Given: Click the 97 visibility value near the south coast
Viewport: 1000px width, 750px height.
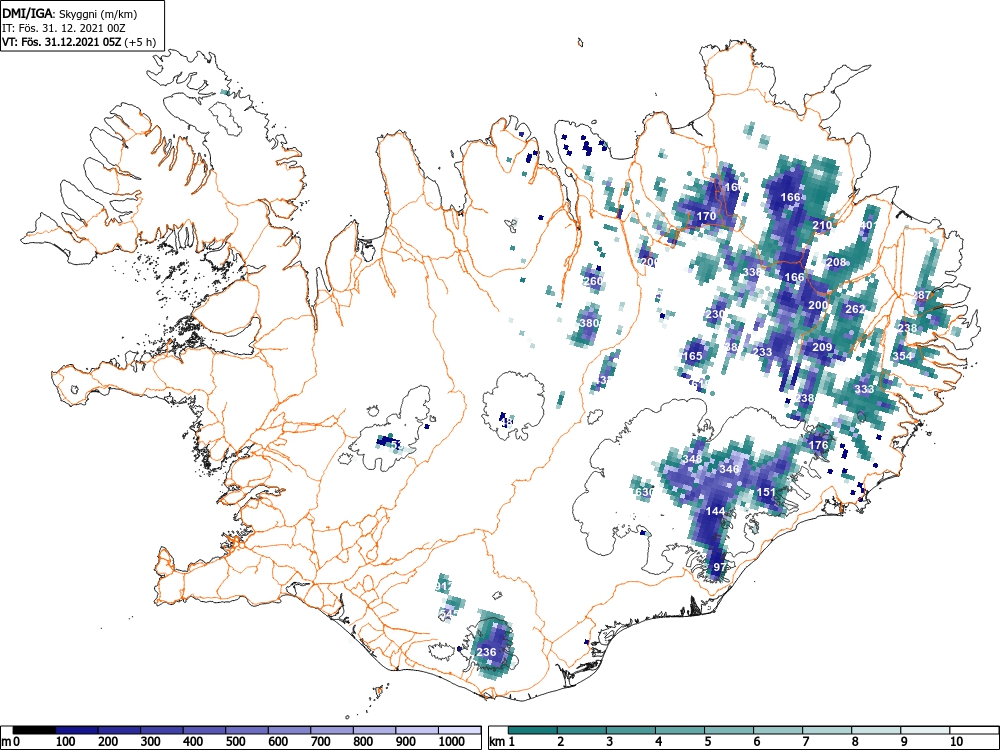Looking at the screenshot, I should click(x=720, y=567).
